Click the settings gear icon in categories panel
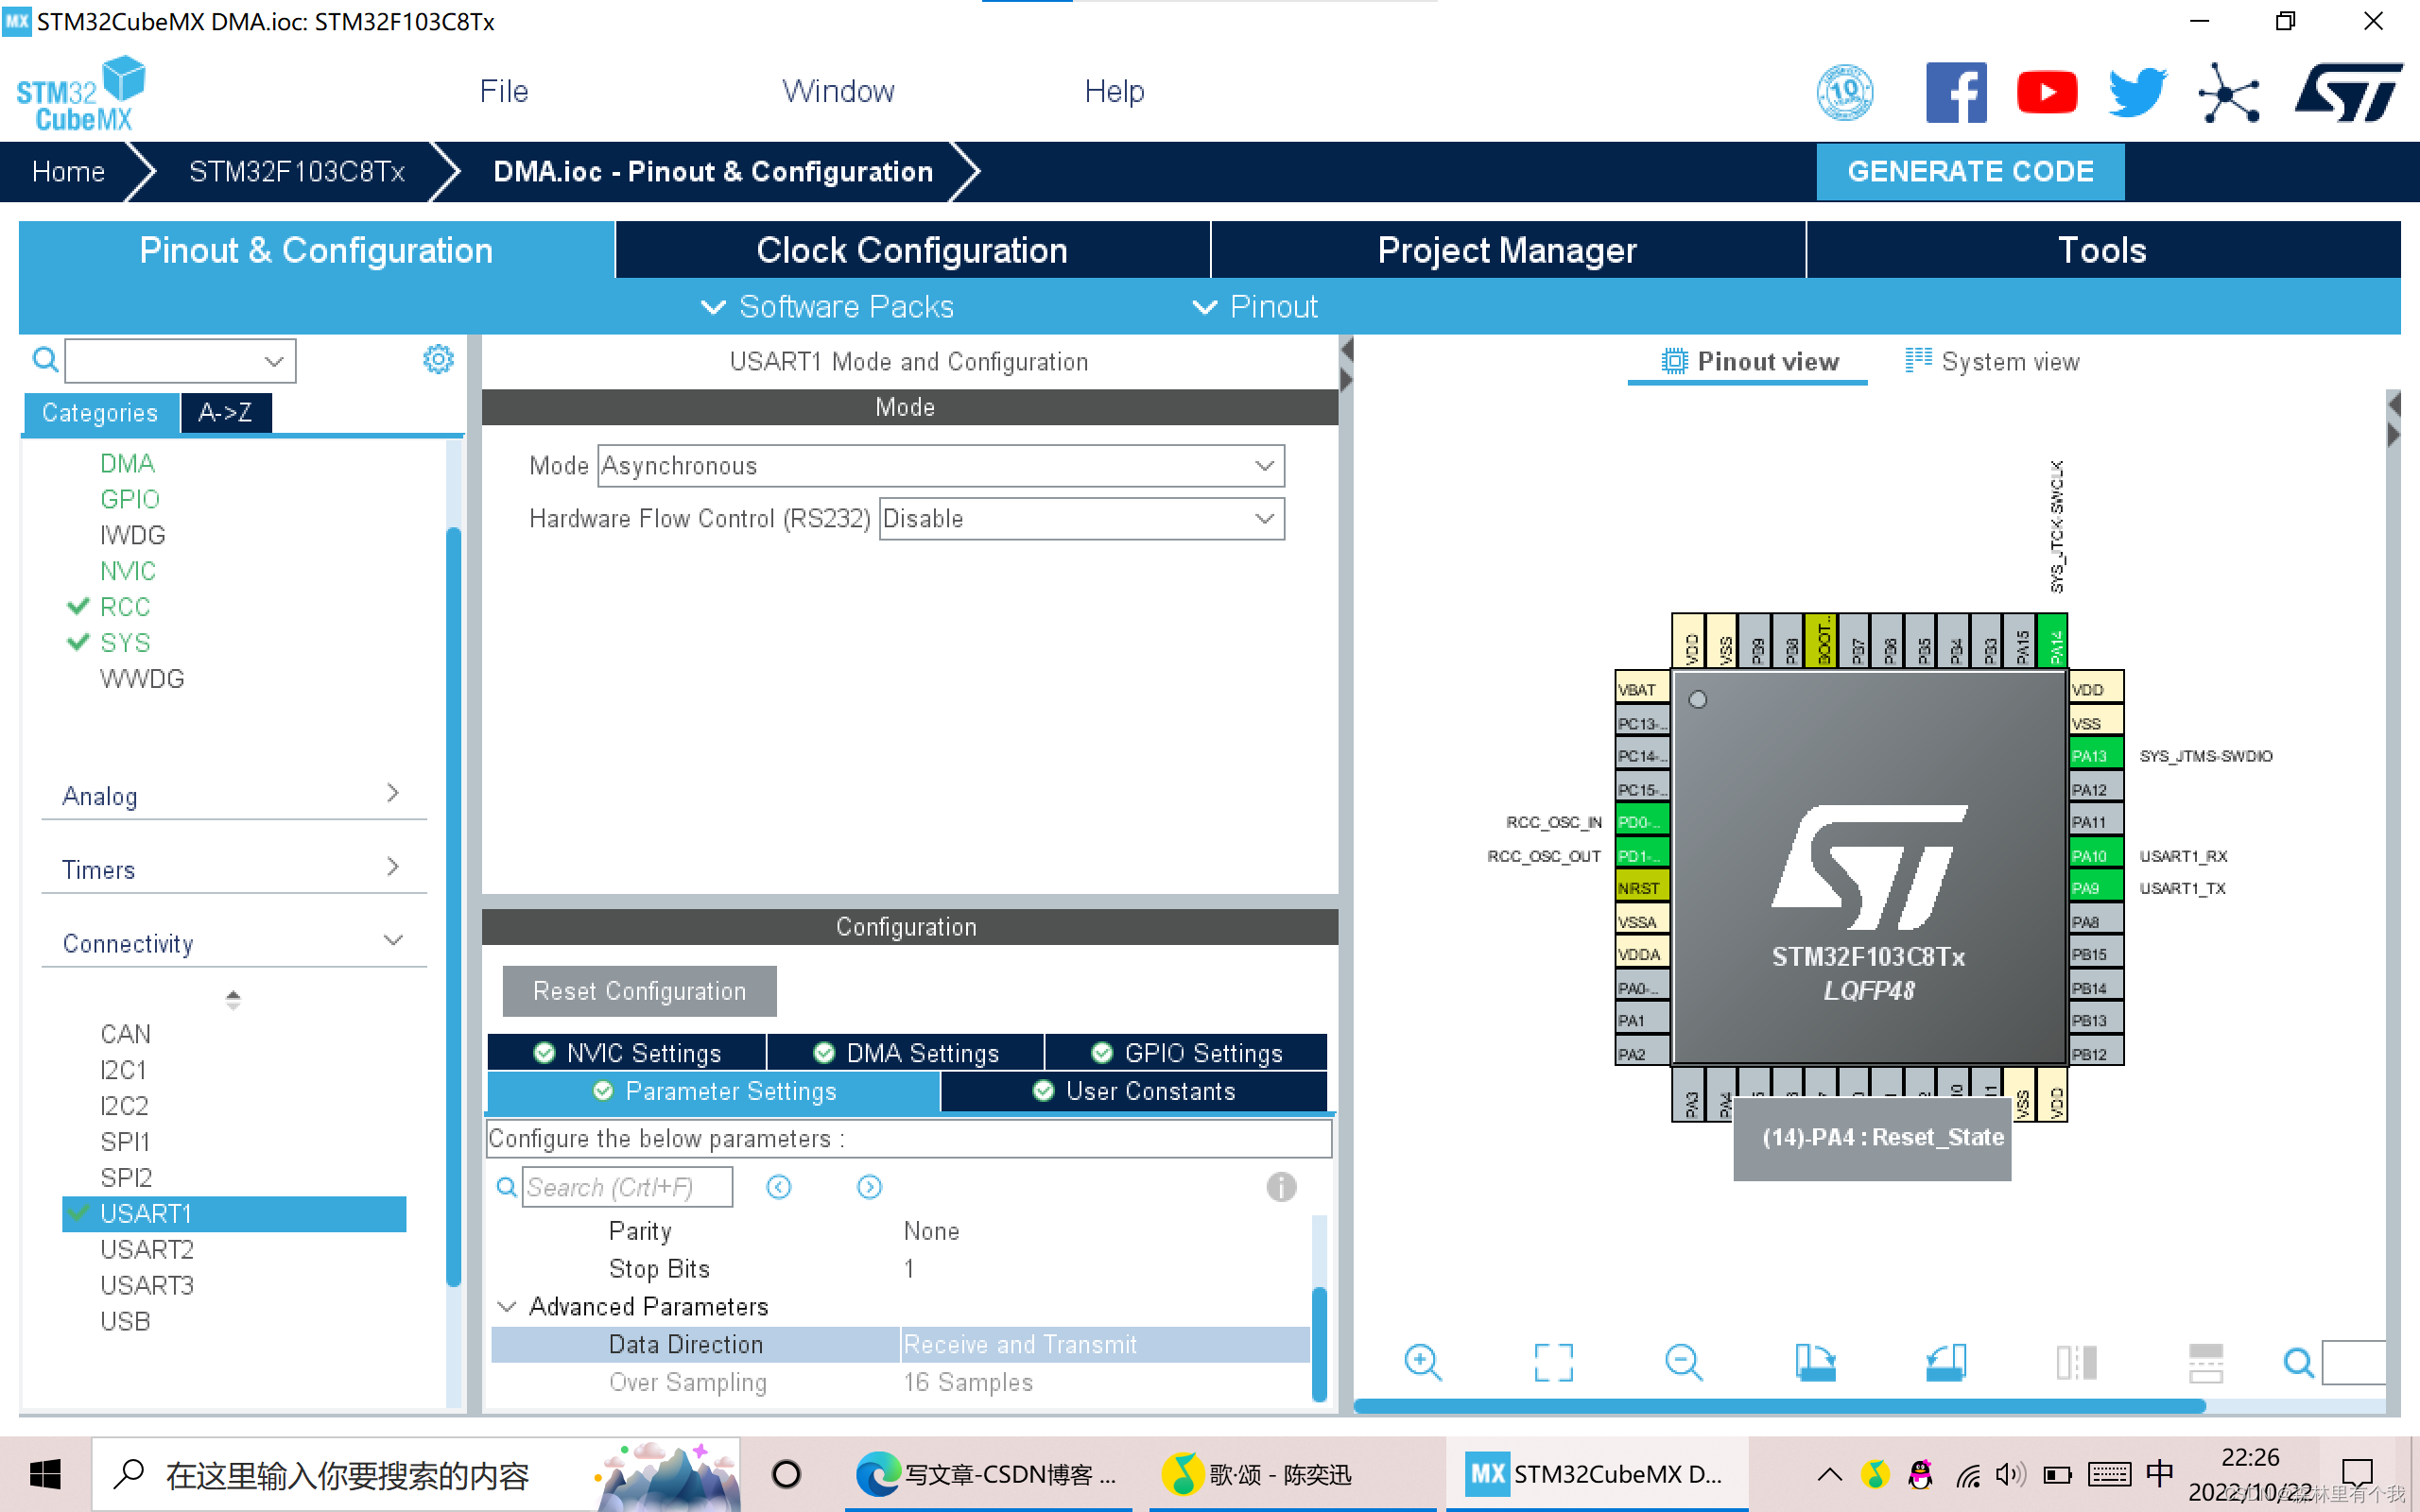The height and width of the screenshot is (1512, 2420). click(x=438, y=359)
